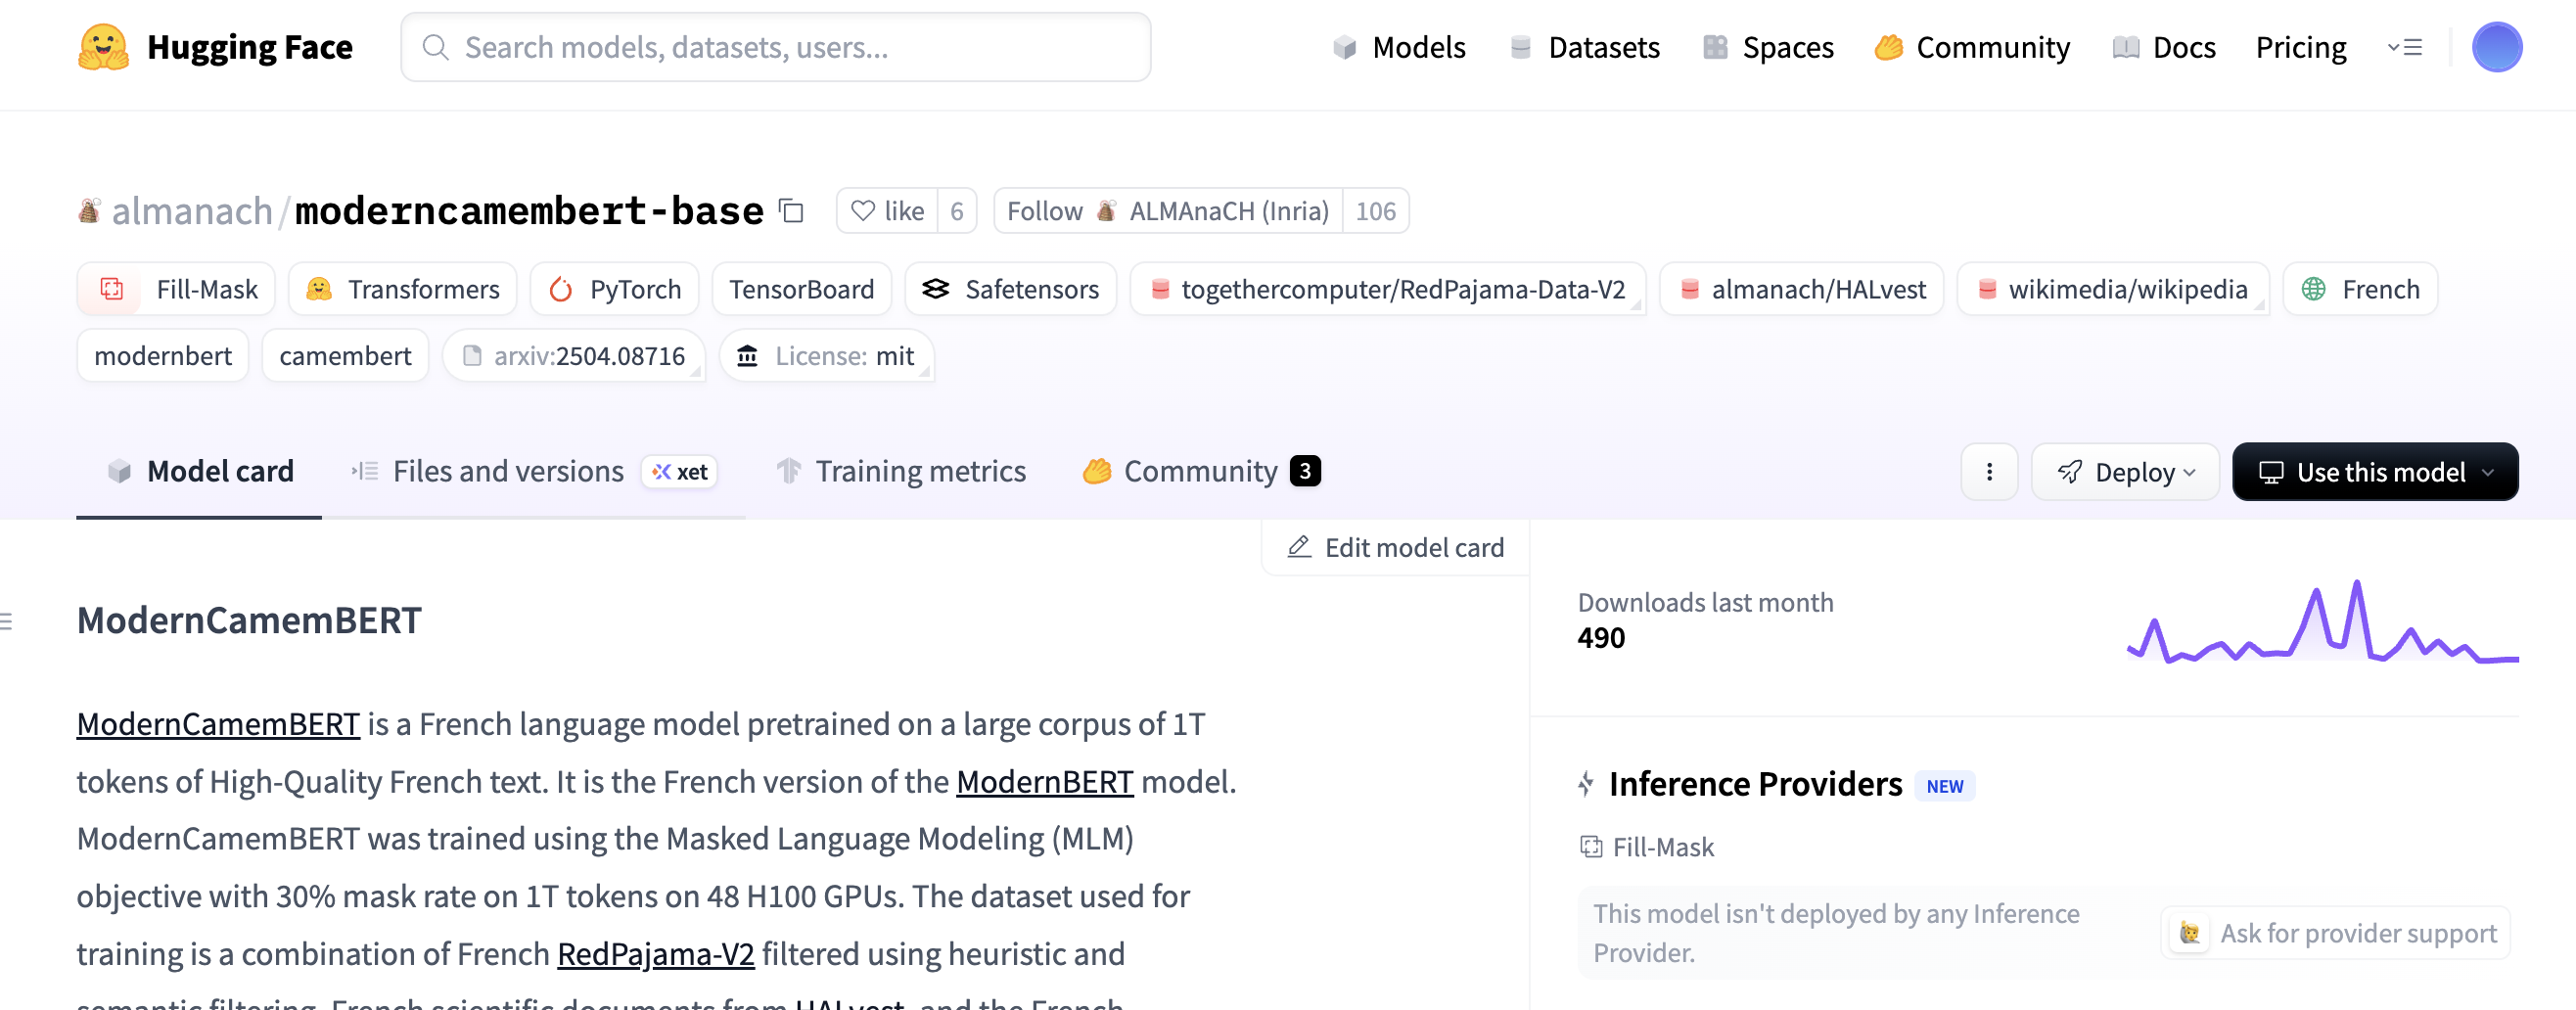Screen dimensions: 2576x1010
Task: Like the moderncamembert-base model
Action: pos(887,211)
